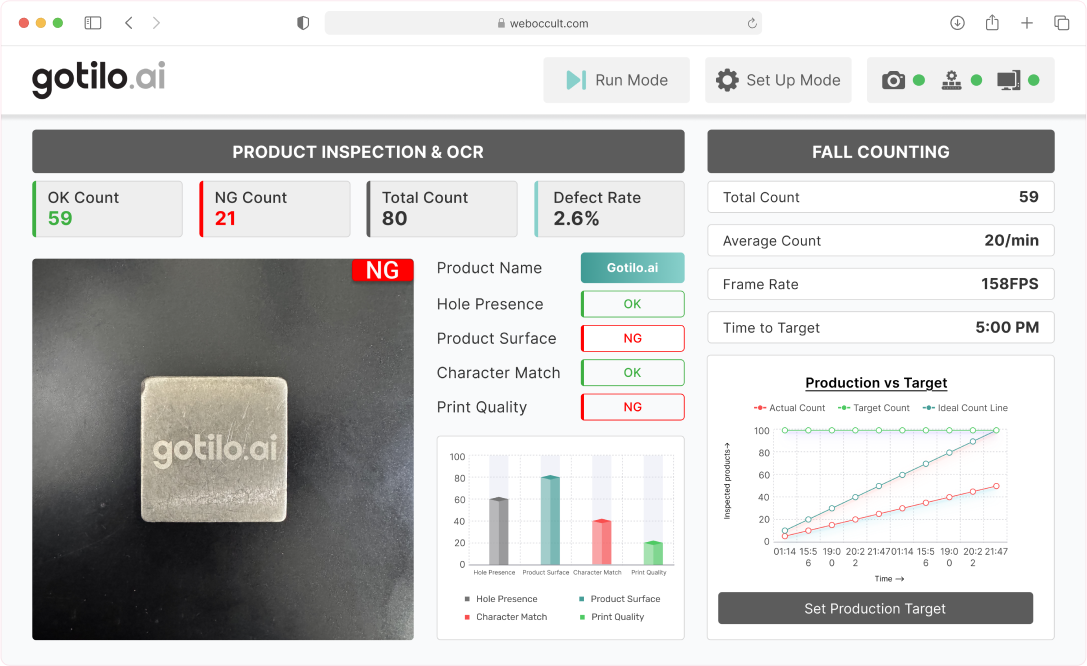Viewport: 1087px width, 666px height.
Task: Click the gotilo.ai logo
Action: pos(98,79)
